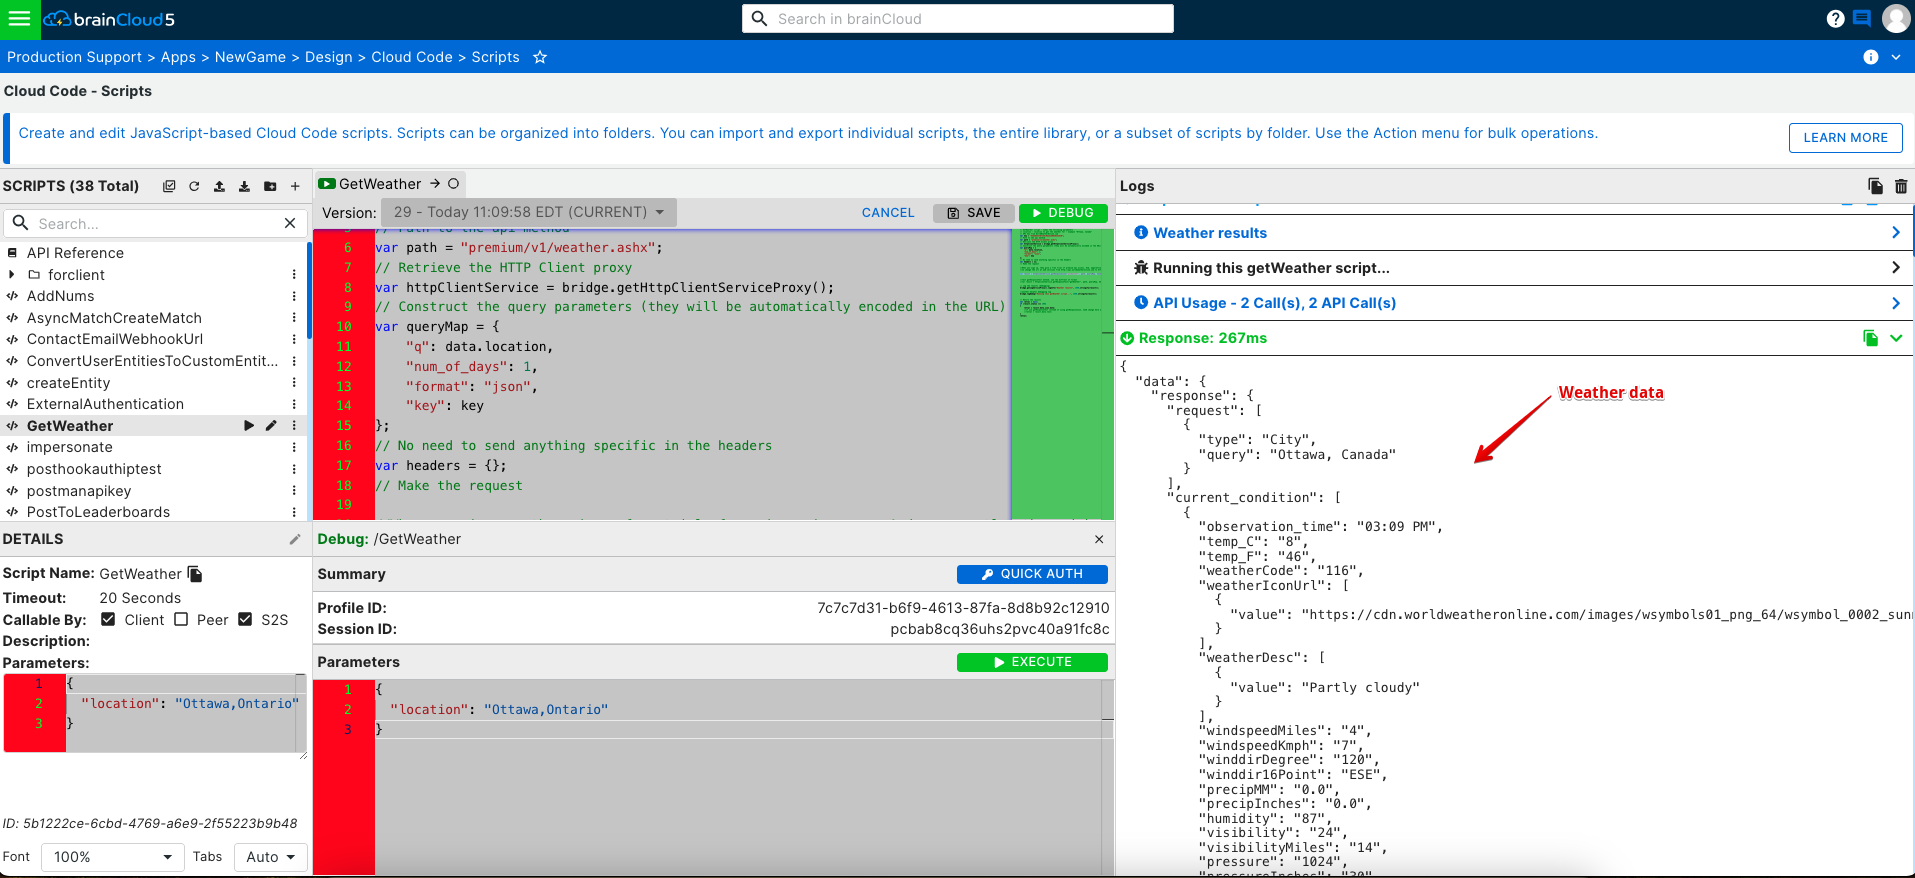This screenshot has height=878, width=1915.
Task: Copy the response JSON
Action: pos(1870,338)
